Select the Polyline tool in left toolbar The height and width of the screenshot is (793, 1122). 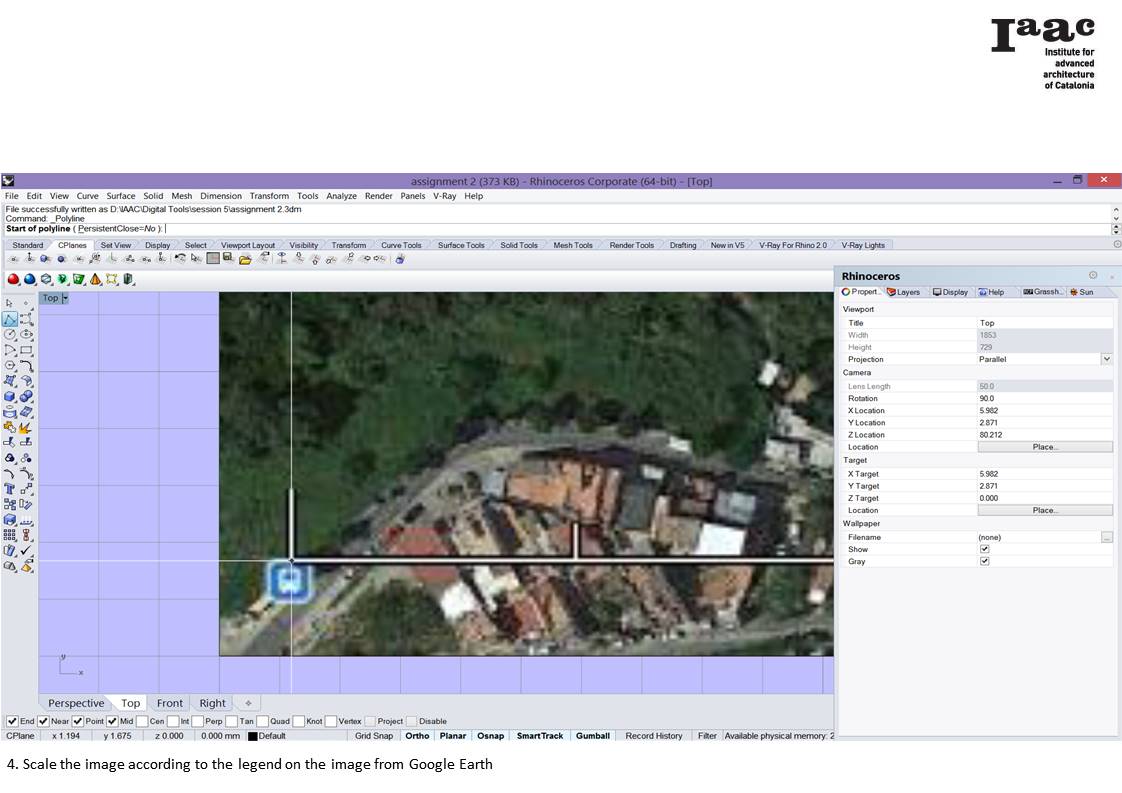[10, 319]
